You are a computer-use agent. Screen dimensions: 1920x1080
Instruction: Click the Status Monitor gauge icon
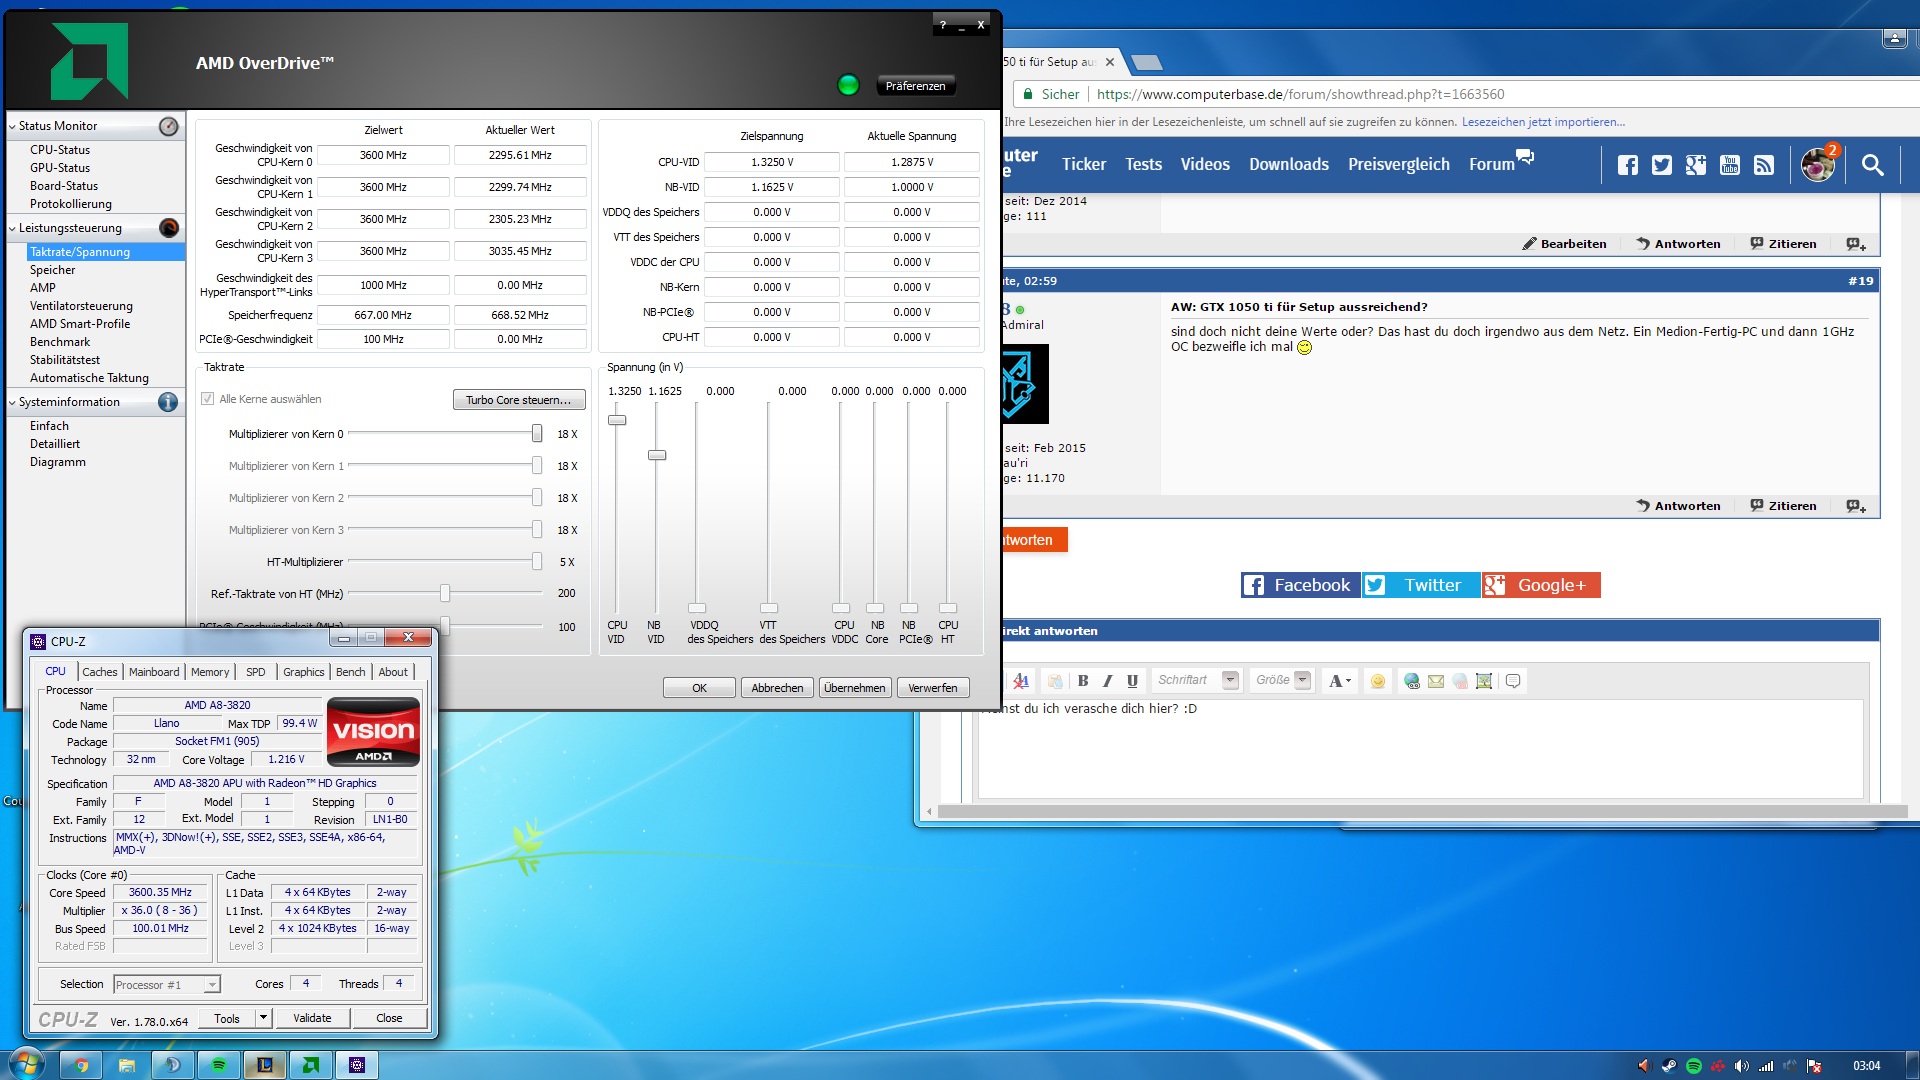pos(169,126)
